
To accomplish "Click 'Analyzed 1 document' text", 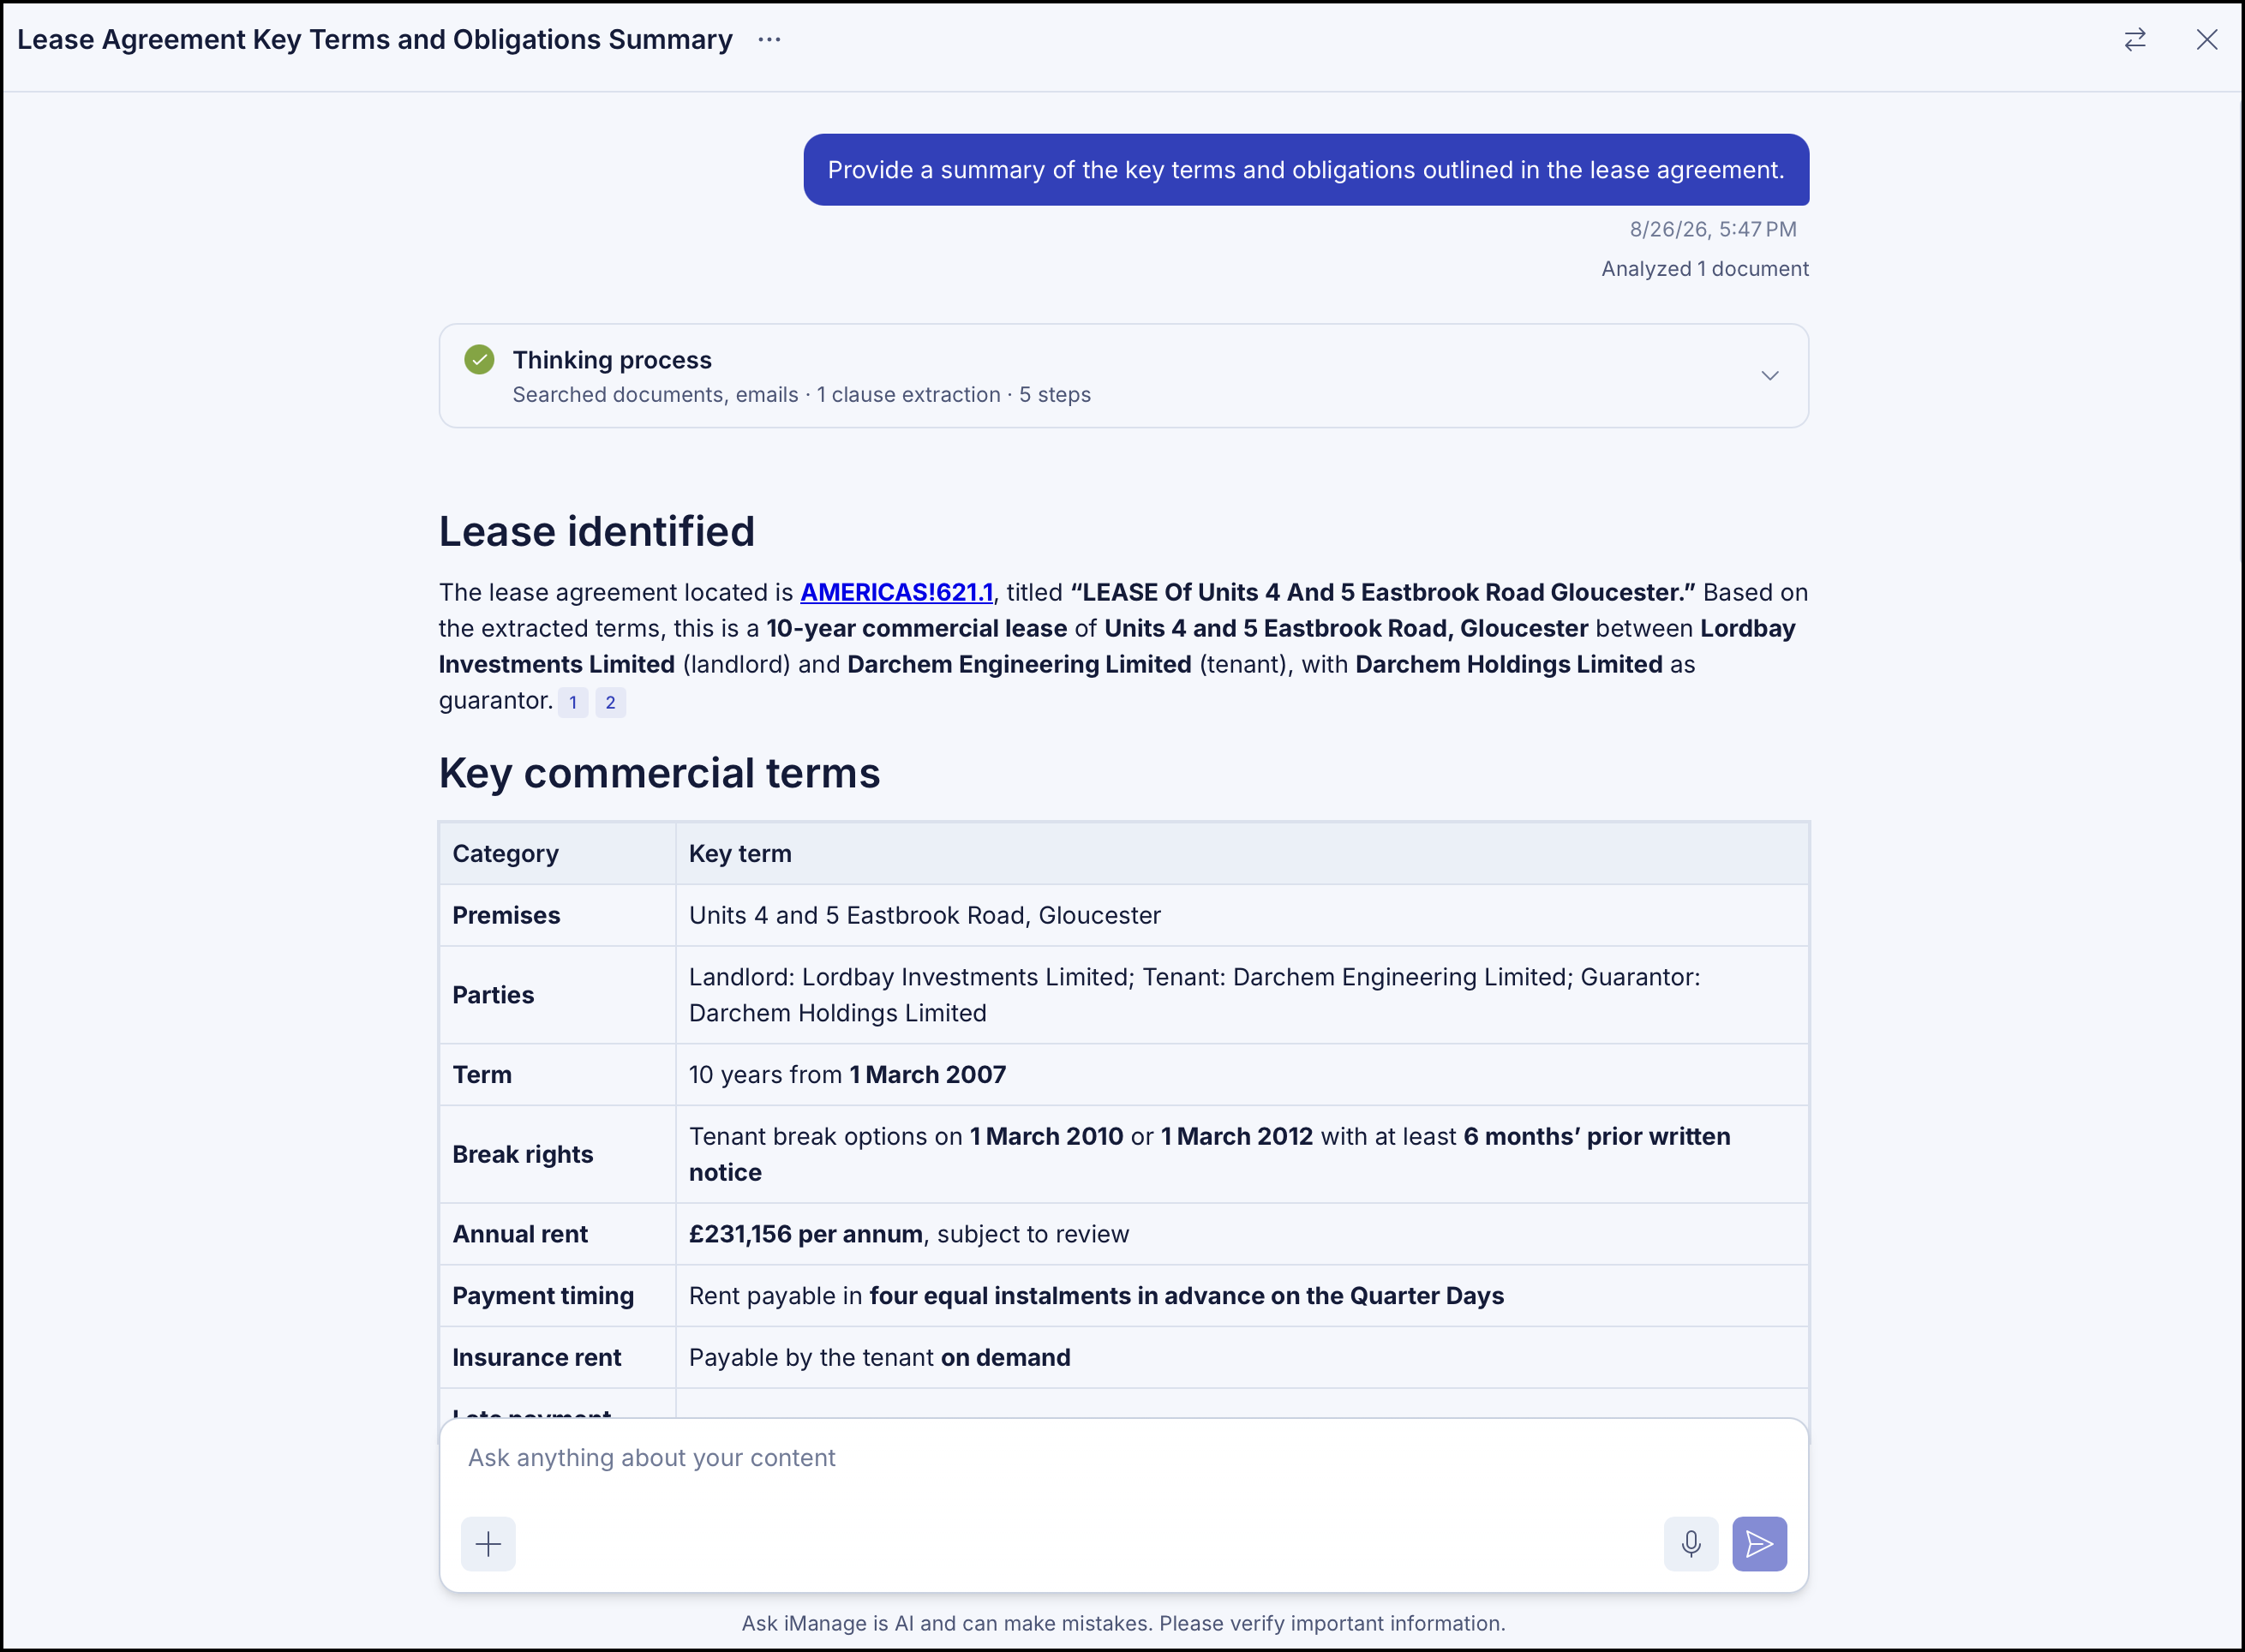I will pos(1705,269).
